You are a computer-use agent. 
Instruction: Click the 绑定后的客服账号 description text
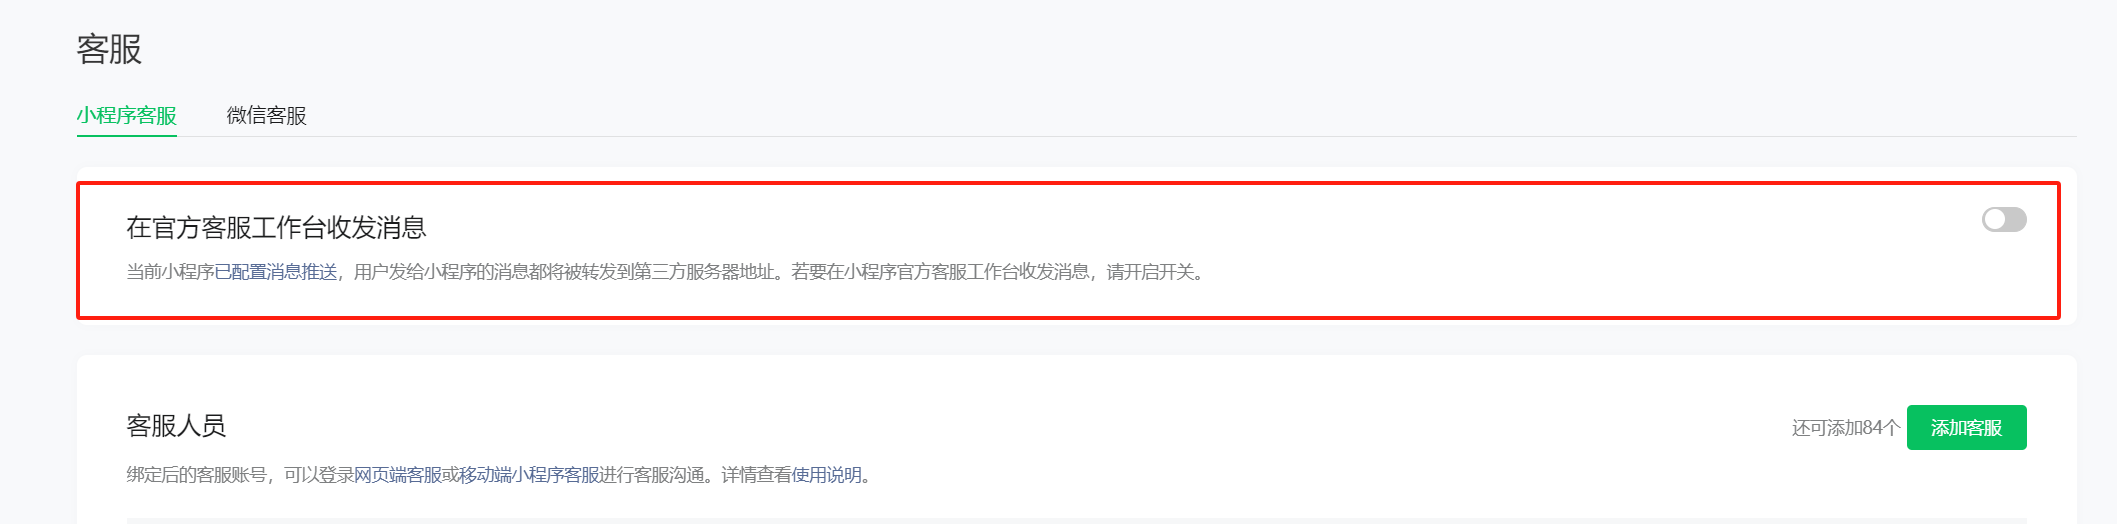[x=196, y=475]
